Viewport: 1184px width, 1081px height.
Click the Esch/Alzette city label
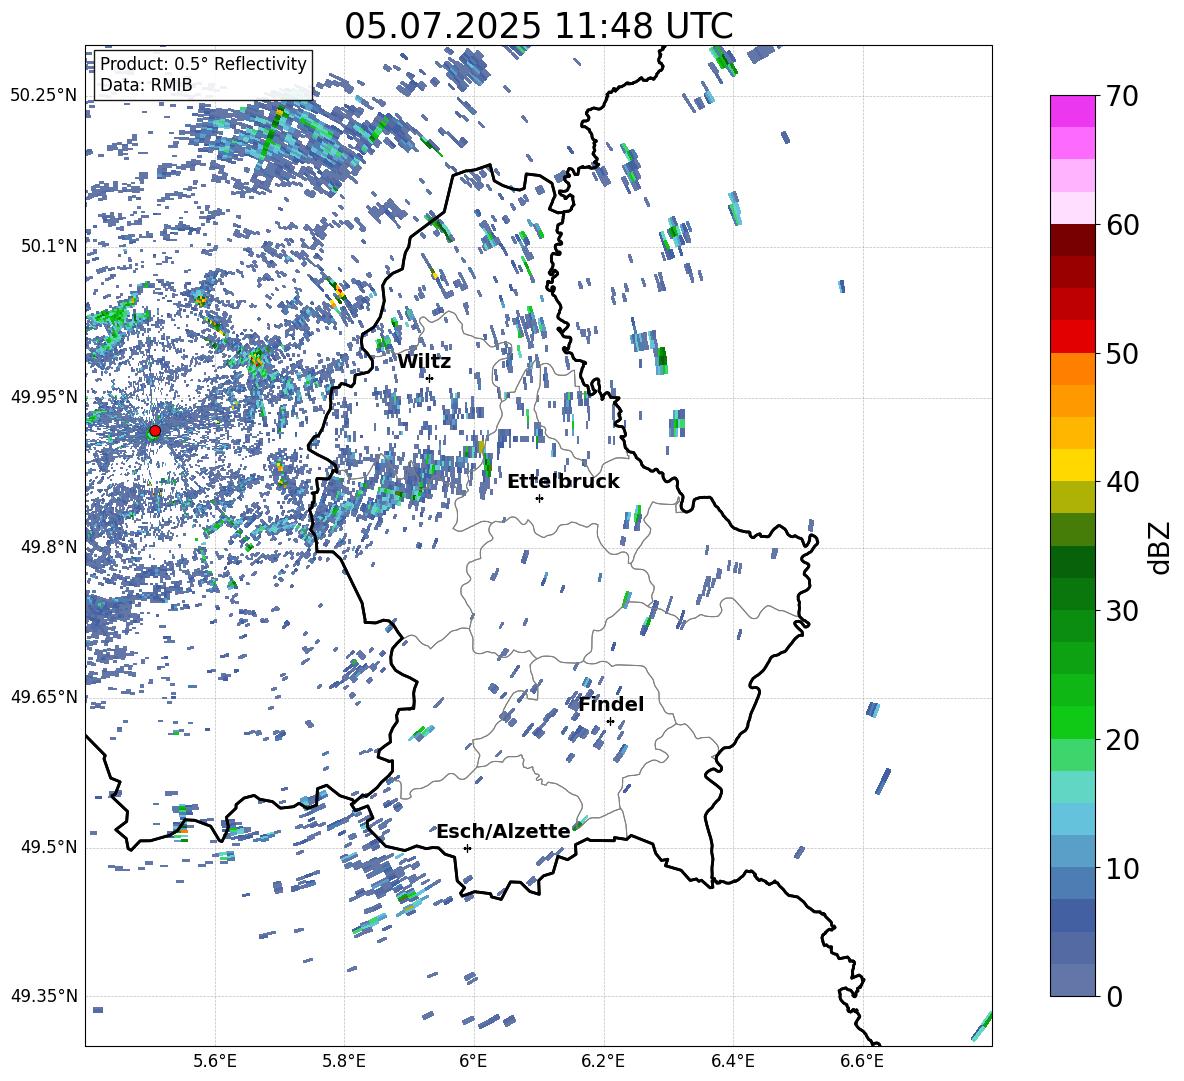(x=503, y=832)
